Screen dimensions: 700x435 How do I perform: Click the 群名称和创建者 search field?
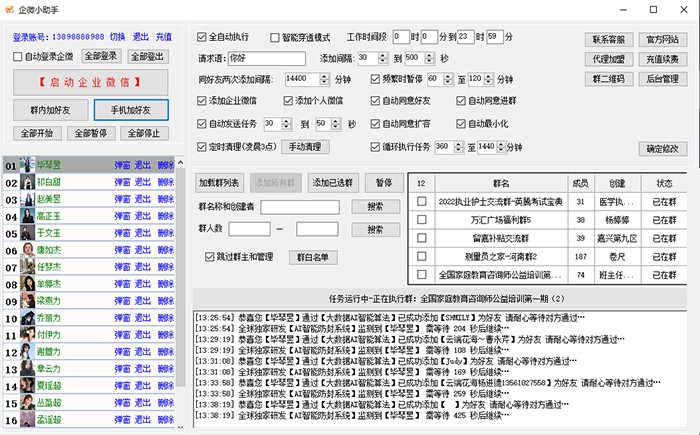(x=300, y=207)
